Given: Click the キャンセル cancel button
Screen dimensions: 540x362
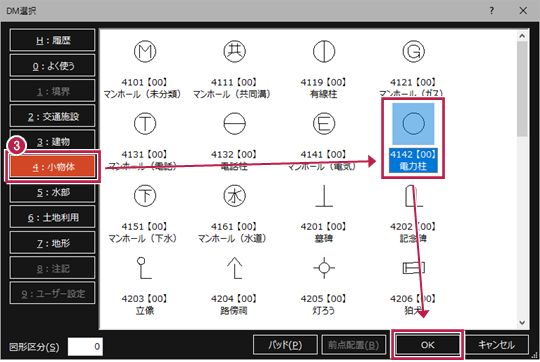Looking at the screenshot, I should click(496, 345).
